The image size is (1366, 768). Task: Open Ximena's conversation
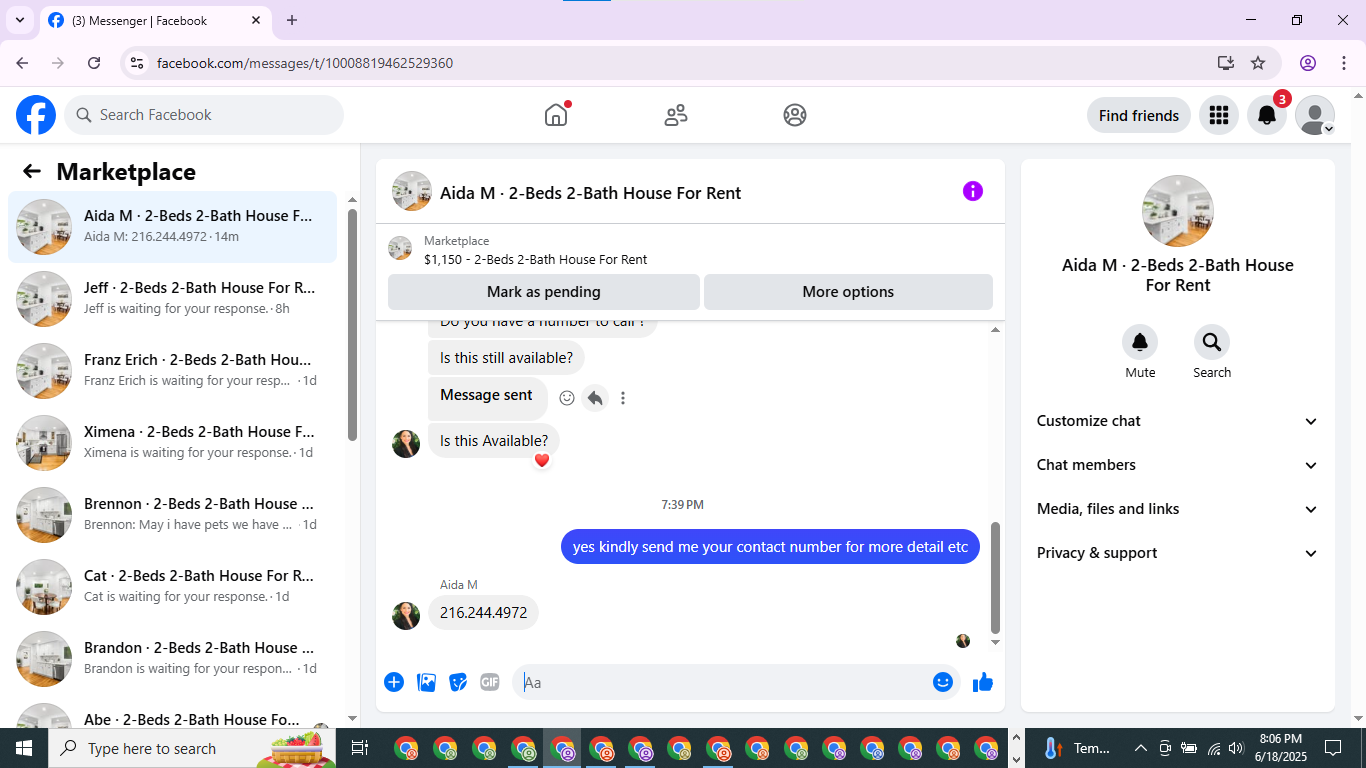tap(173, 443)
